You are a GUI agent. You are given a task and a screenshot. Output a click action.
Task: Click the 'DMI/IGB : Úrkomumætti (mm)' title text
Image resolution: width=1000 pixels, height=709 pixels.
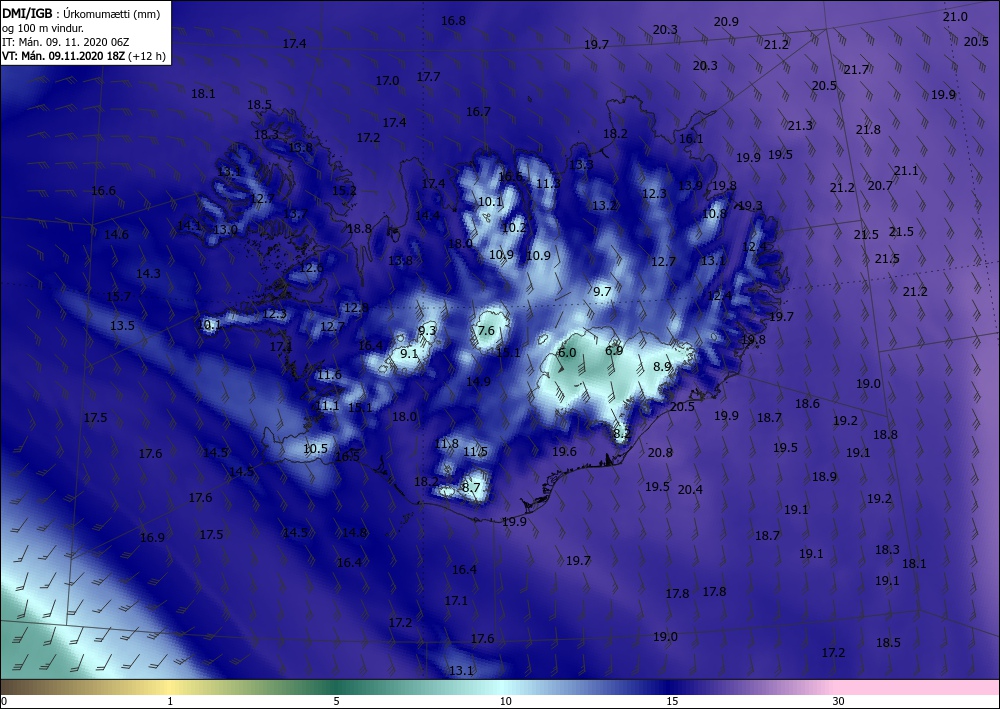[x=80, y=13]
